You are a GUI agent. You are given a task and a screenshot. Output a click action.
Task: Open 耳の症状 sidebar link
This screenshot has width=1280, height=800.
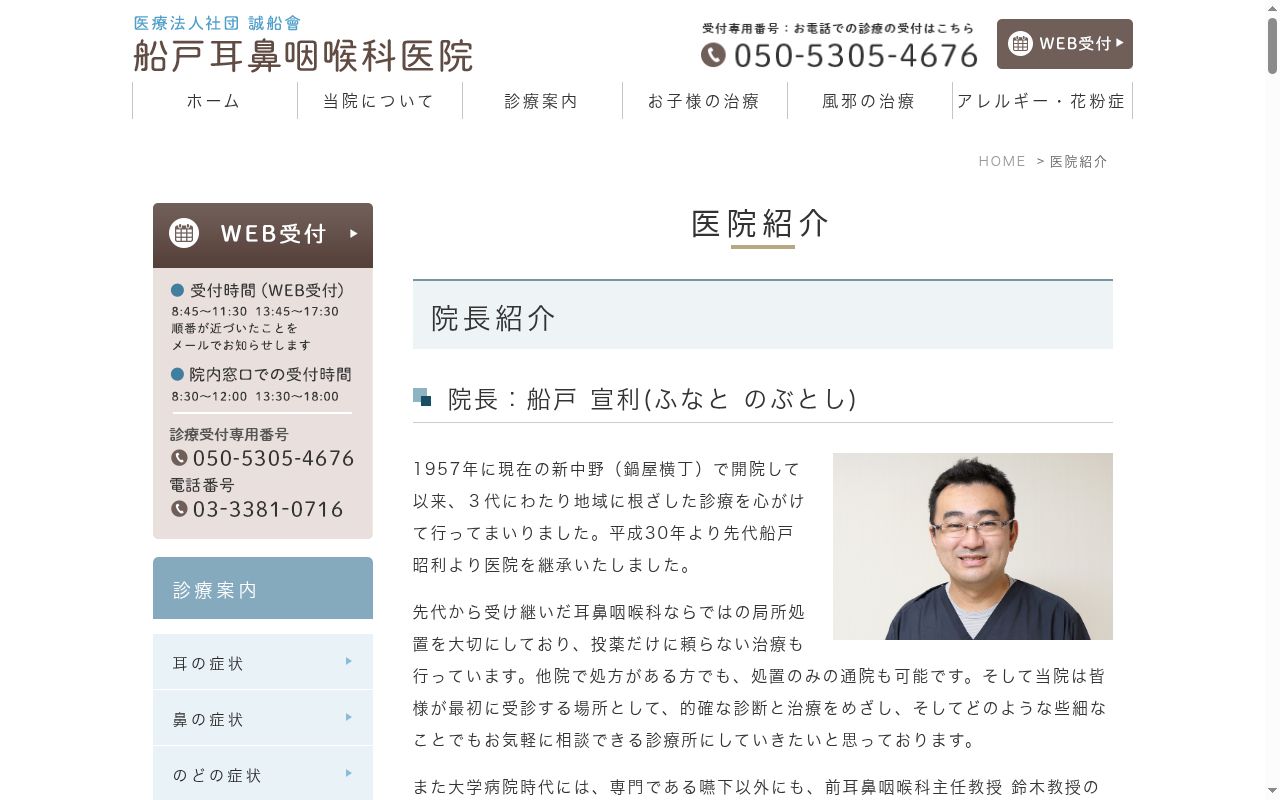pos(263,662)
